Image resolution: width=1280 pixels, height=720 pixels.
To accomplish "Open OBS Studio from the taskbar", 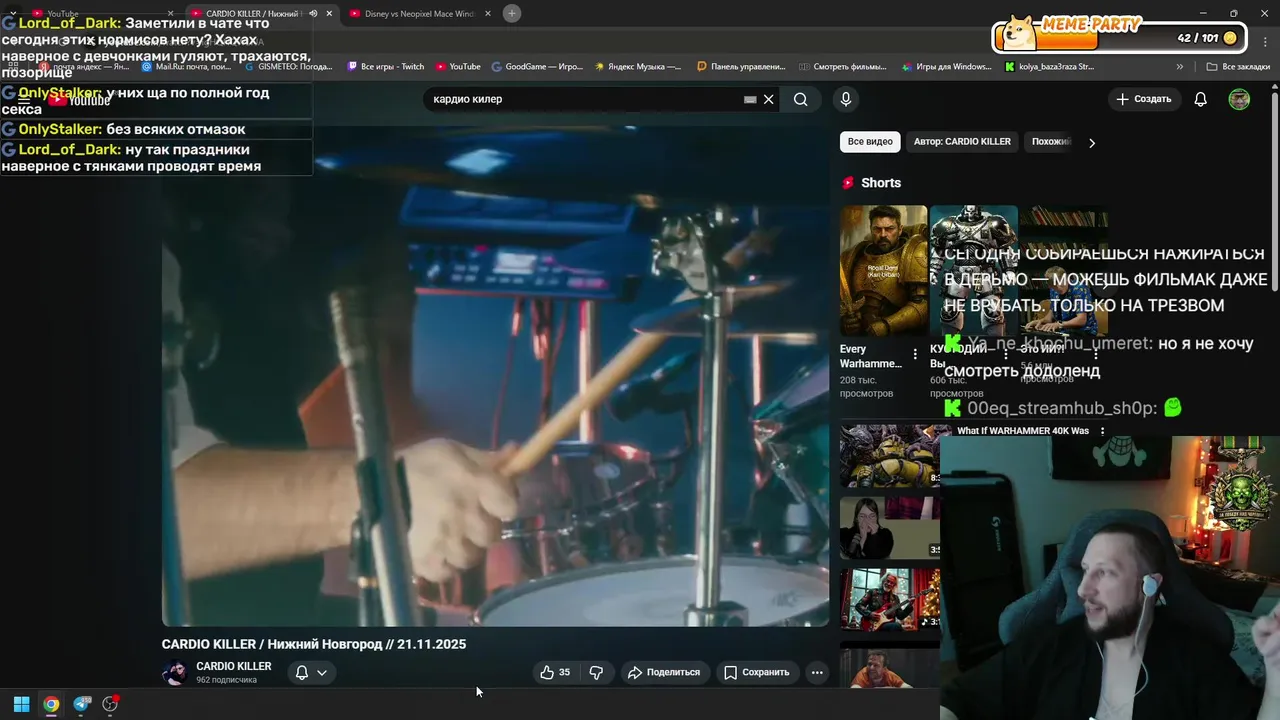I will click(x=110, y=704).
